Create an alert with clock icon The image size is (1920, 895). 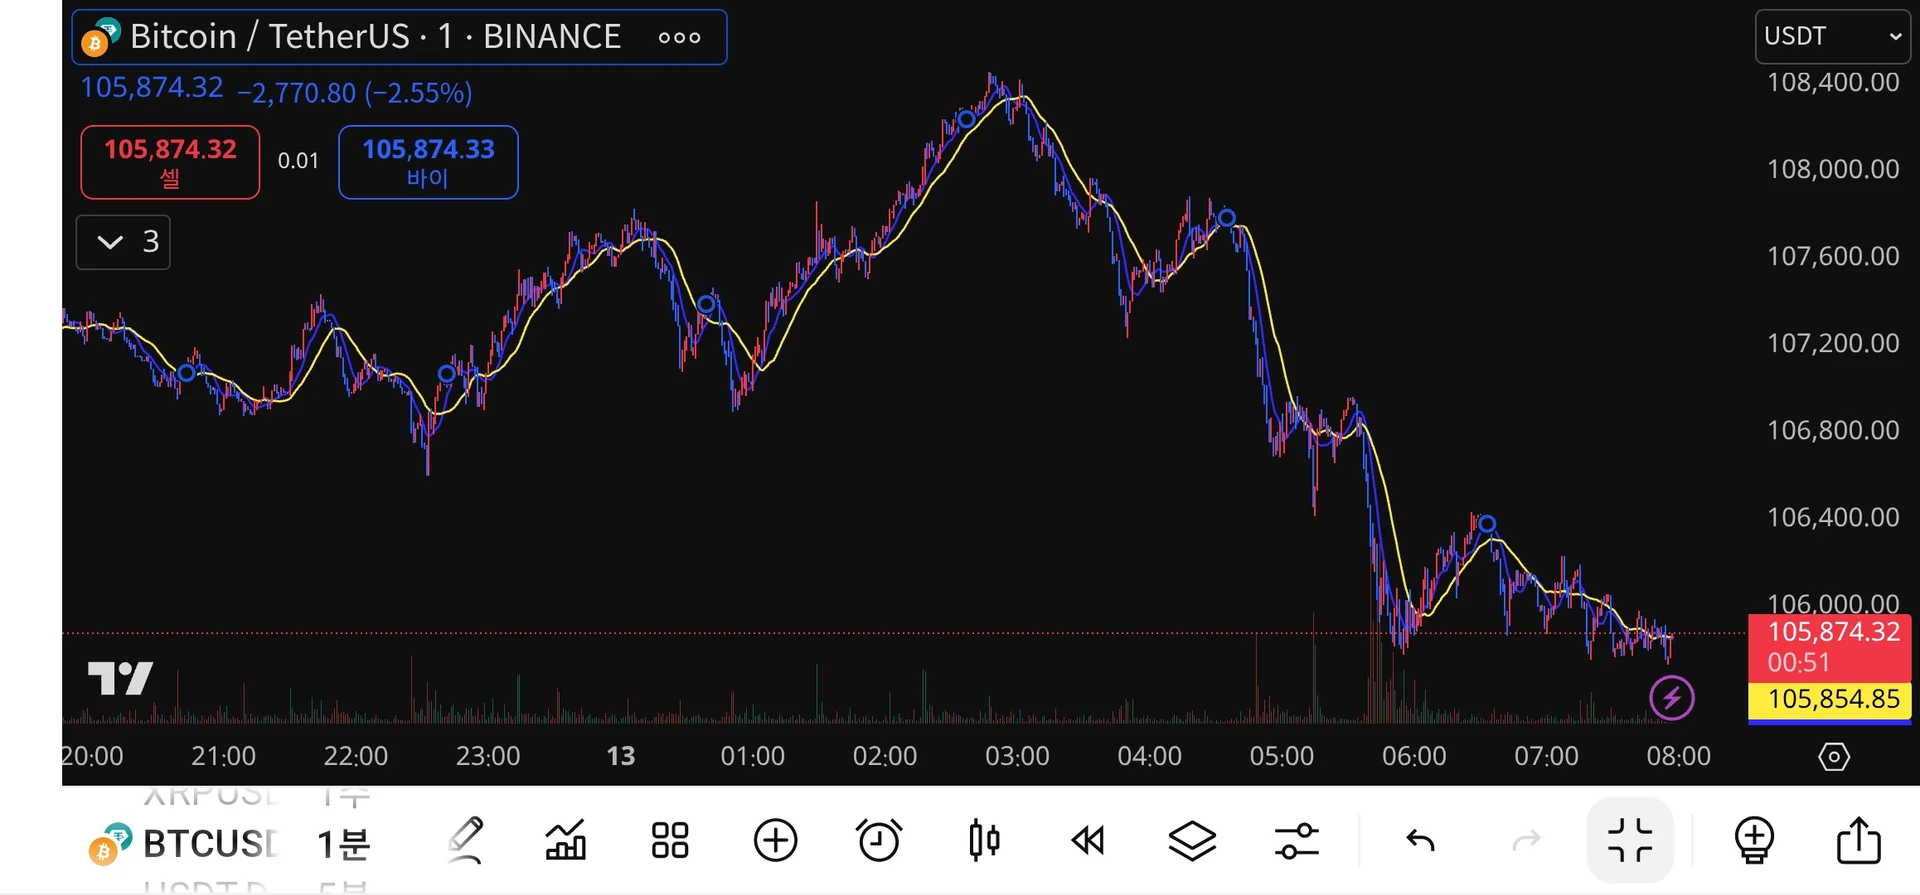(880, 840)
